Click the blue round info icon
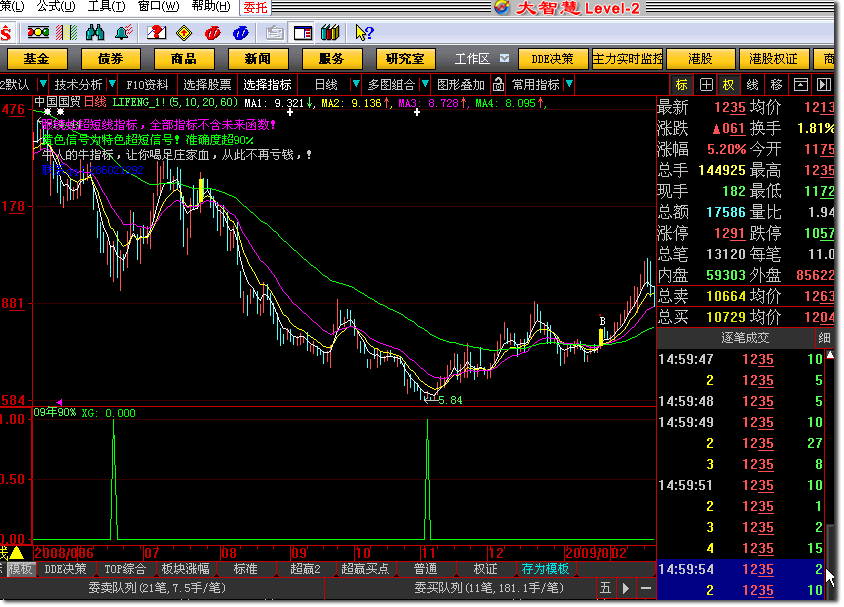This screenshot has height=607, width=844. tap(241, 33)
